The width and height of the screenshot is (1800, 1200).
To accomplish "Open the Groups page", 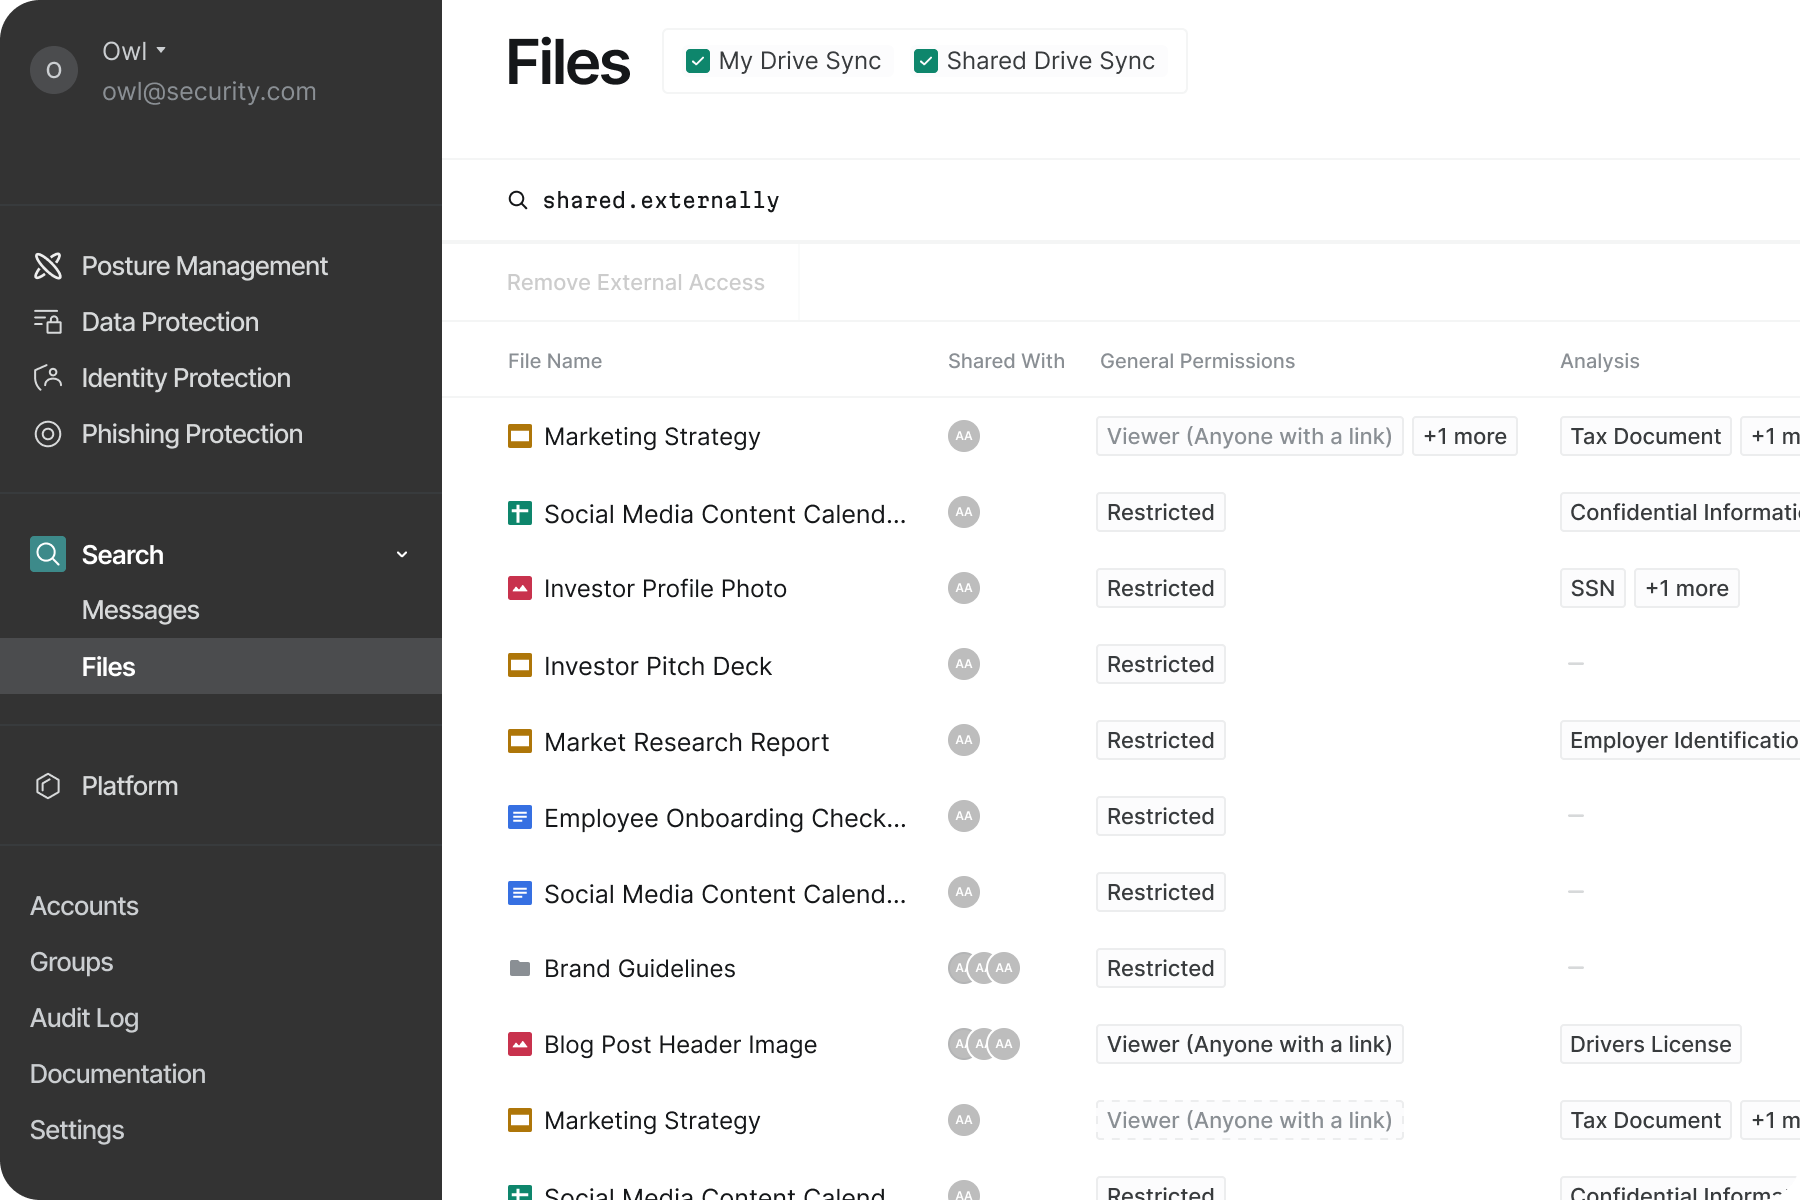I will pos(71,962).
